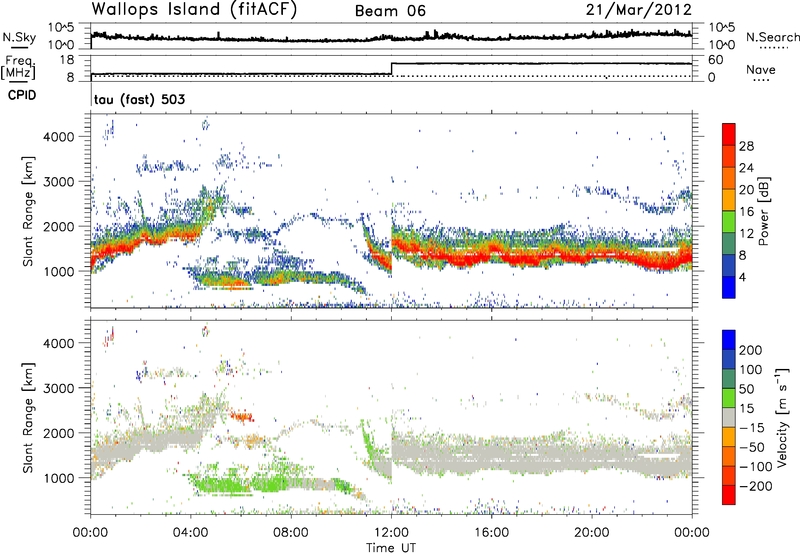Click frequency axis value '18'

(67, 60)
